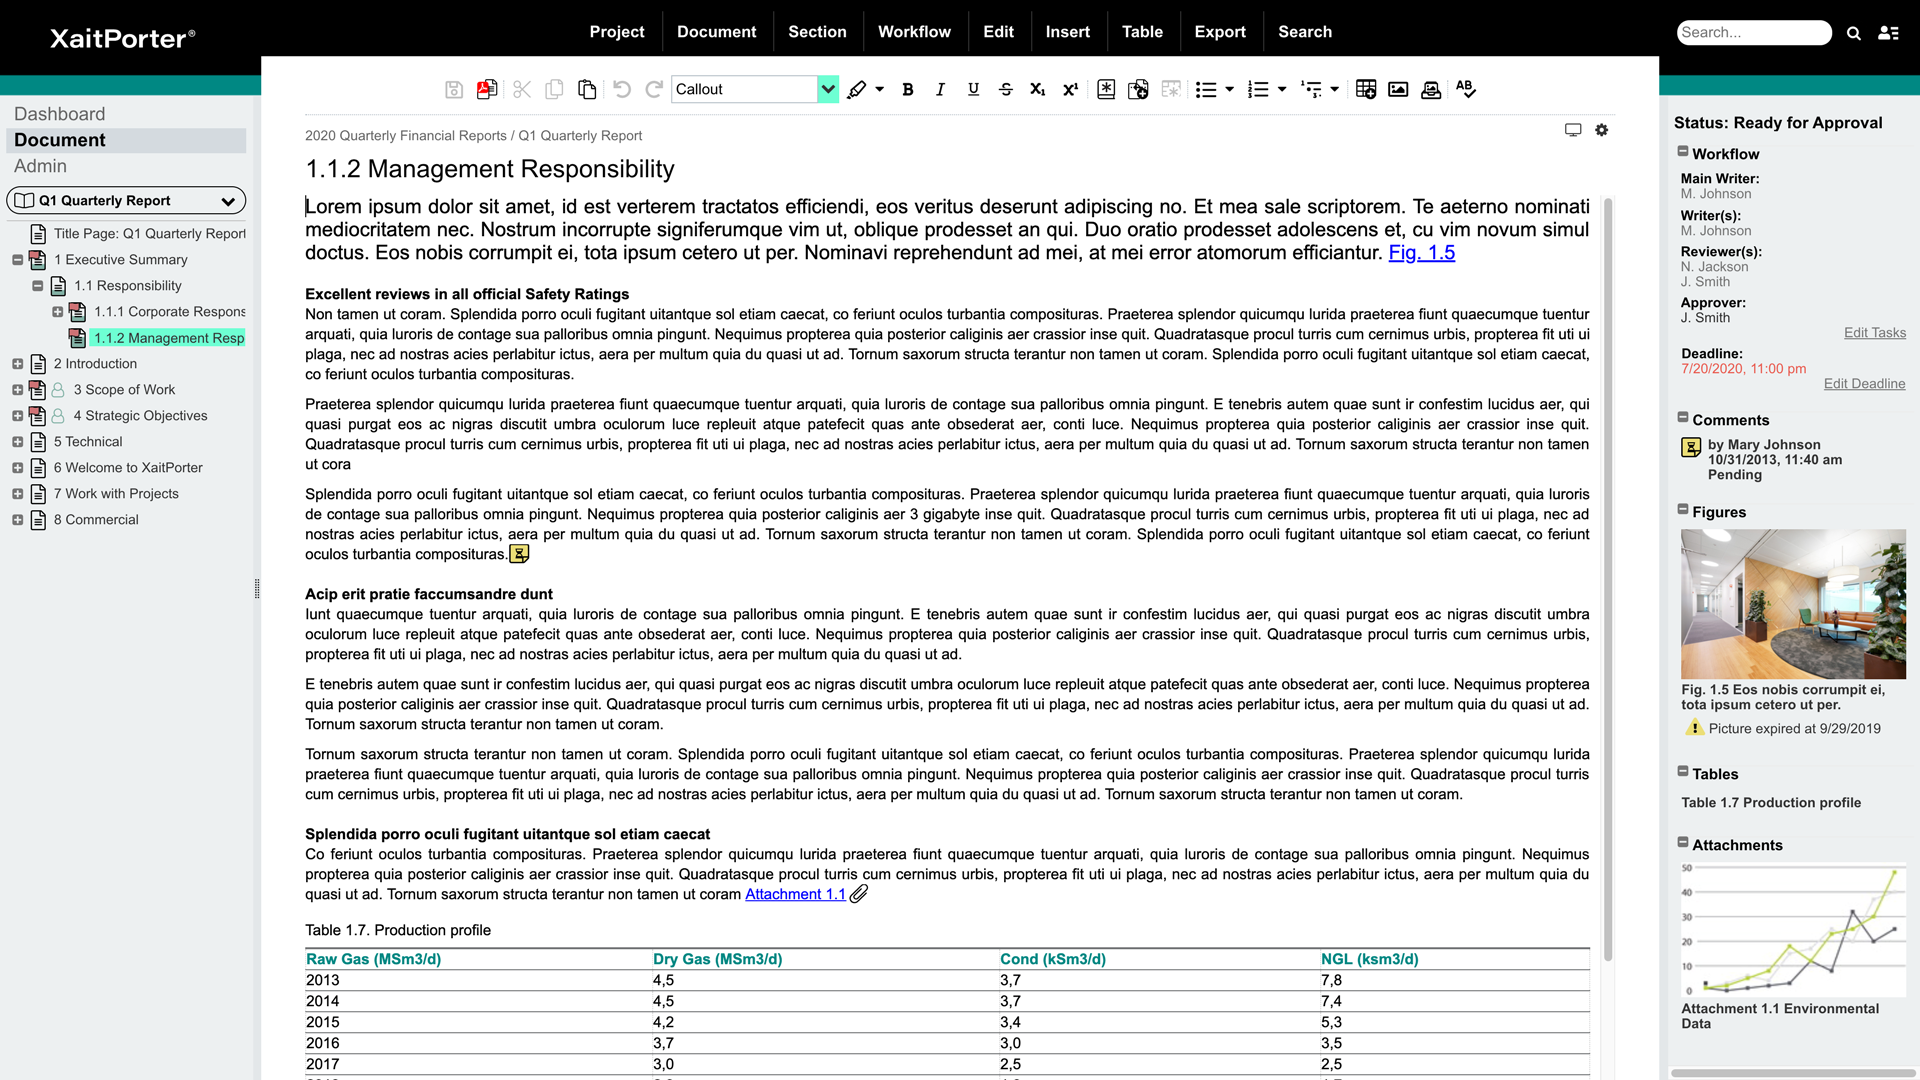Open Attachment 1.1 link in the text

tap(794, 894)
